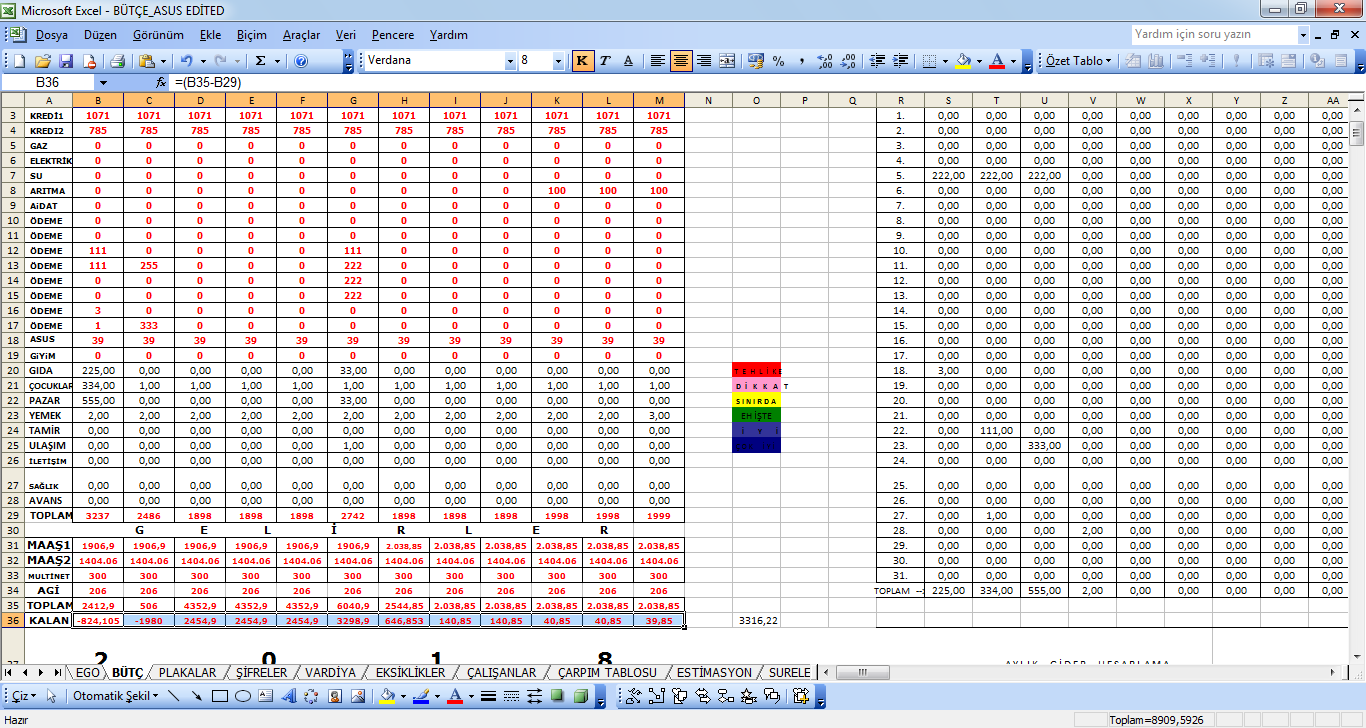Decrease decimal places

point(848,61)
